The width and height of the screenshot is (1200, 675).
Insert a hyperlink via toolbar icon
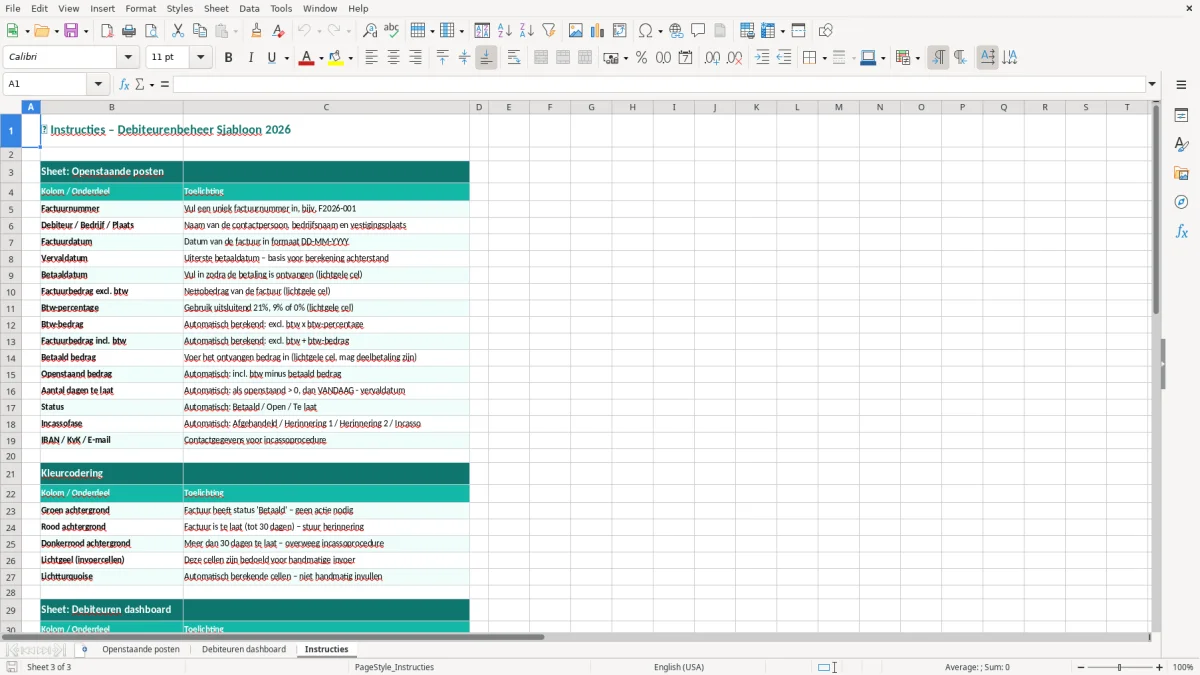(x=677, y=31)
